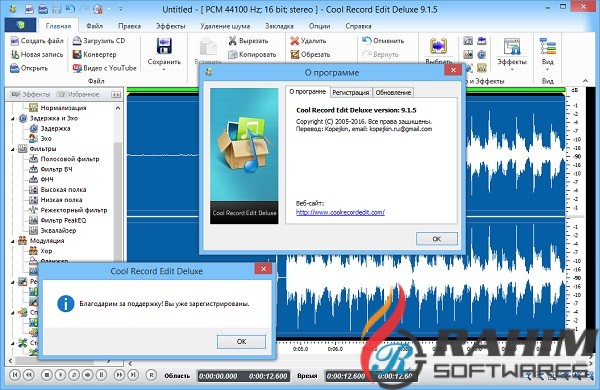Screen dimensions: 600x390
Task: Open the Удаление шума tab
Action: 225,26
